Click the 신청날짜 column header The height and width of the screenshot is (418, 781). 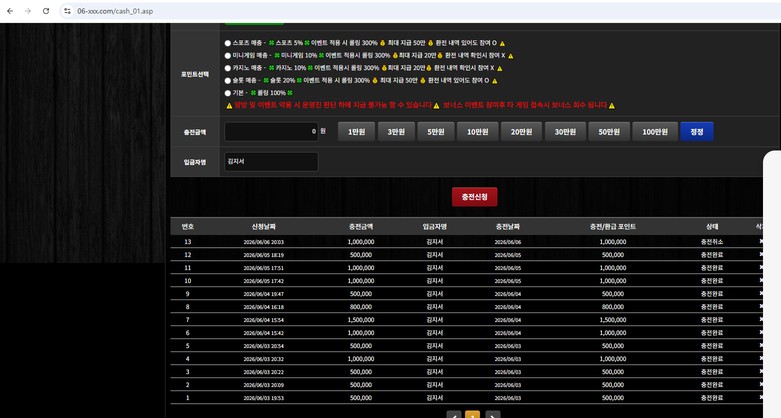click(x=263, y=226)
